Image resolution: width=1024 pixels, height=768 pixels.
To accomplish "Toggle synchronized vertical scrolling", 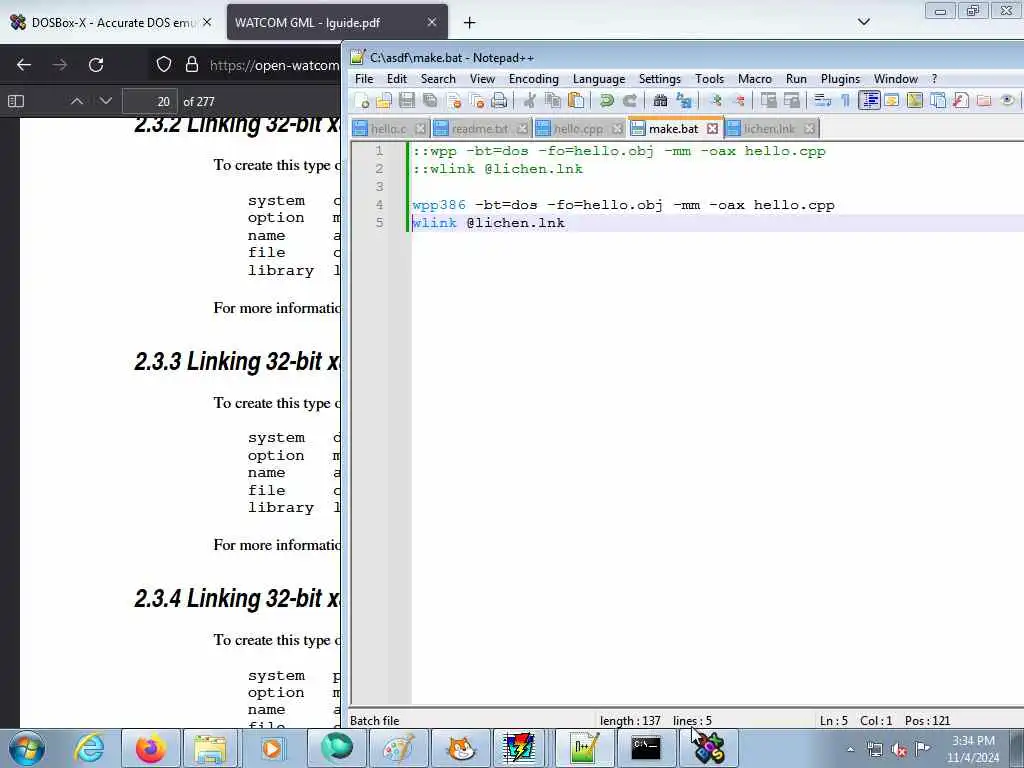I will pyautogui.click(x=769, y=101).
